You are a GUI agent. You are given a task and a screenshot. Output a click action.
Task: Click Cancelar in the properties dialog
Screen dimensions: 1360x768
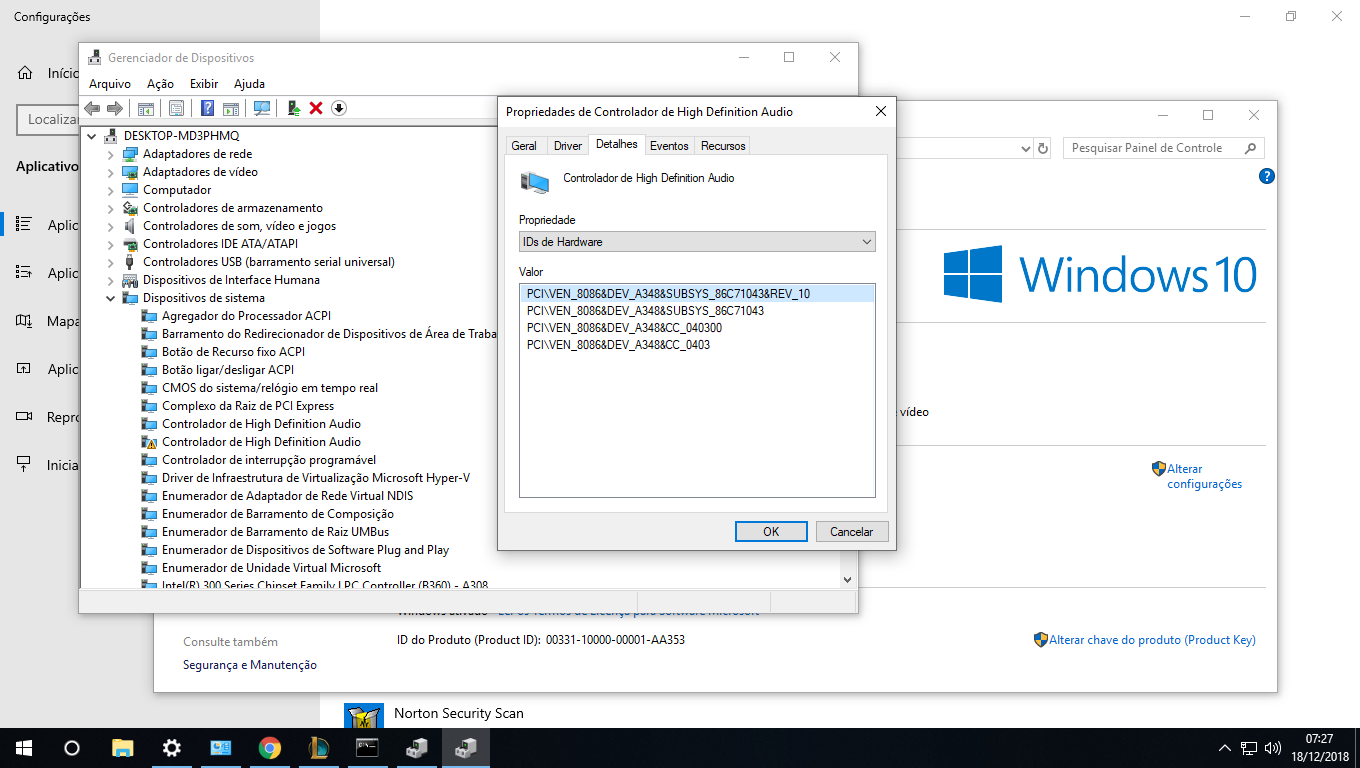(x=852, y=532)
